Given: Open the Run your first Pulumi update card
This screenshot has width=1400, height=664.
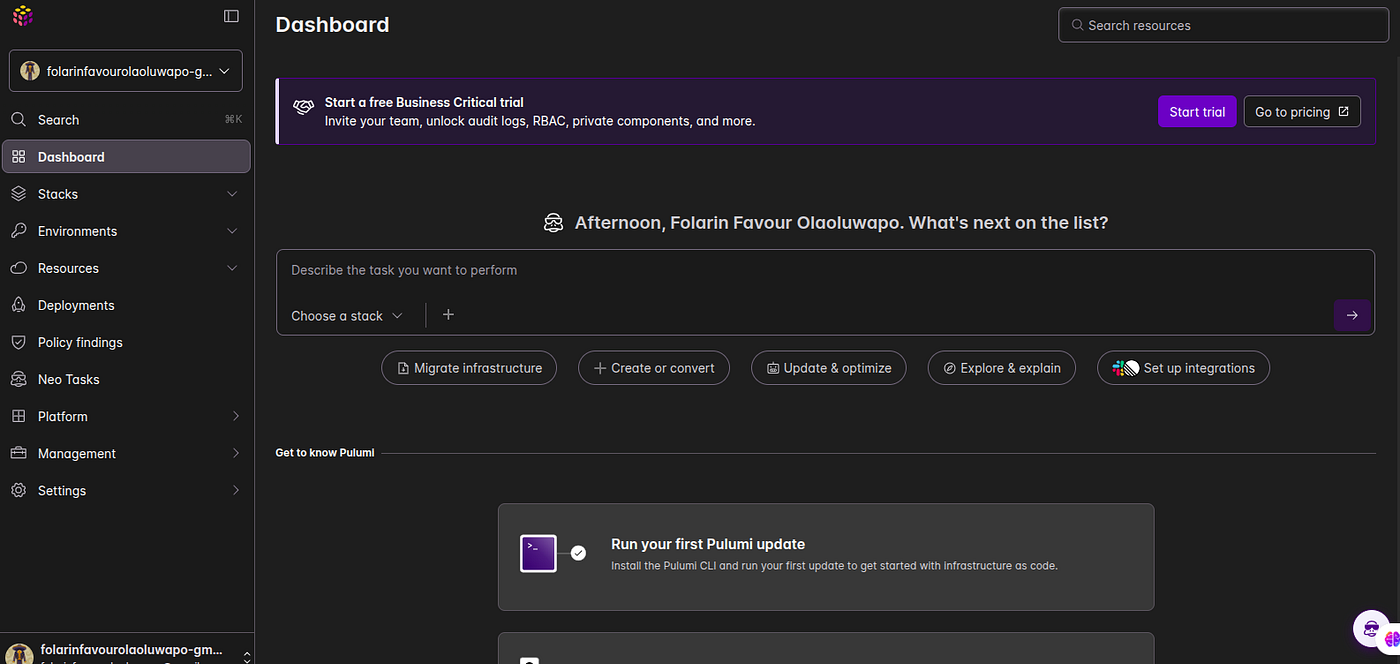Looking at the screenshot, I should [826, 557].
